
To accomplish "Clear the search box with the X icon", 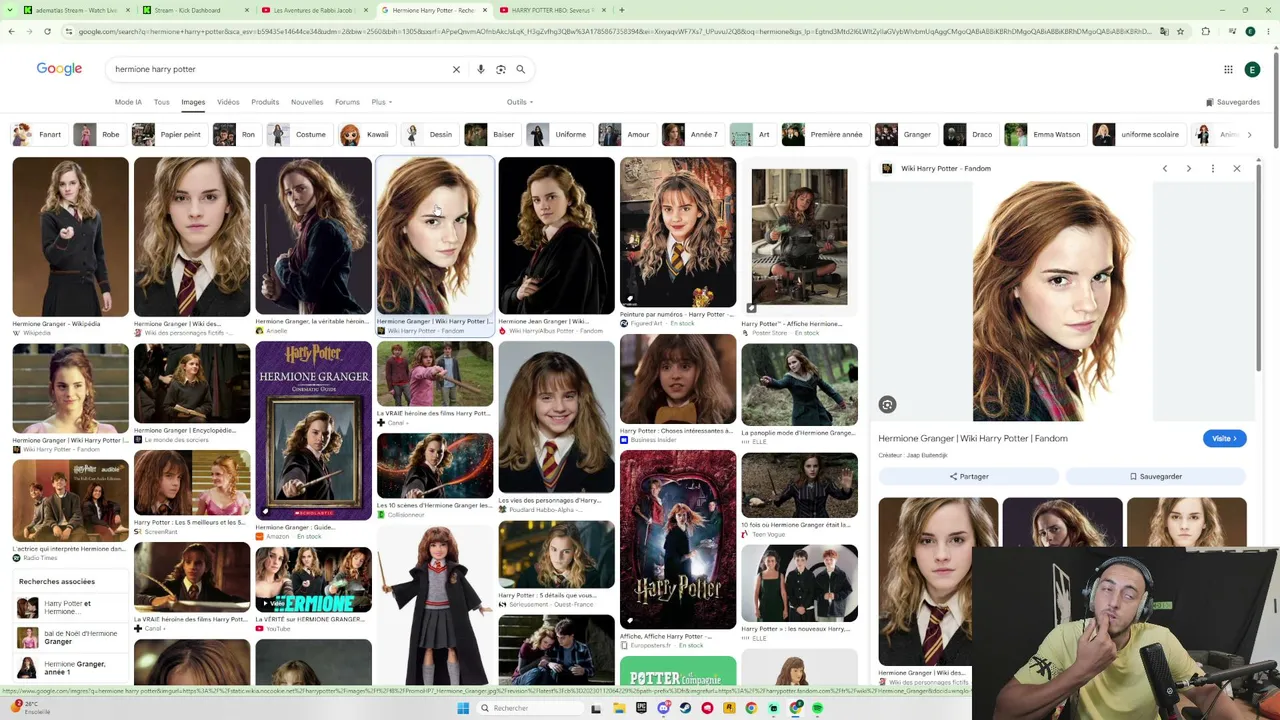I will click(456, 69).
